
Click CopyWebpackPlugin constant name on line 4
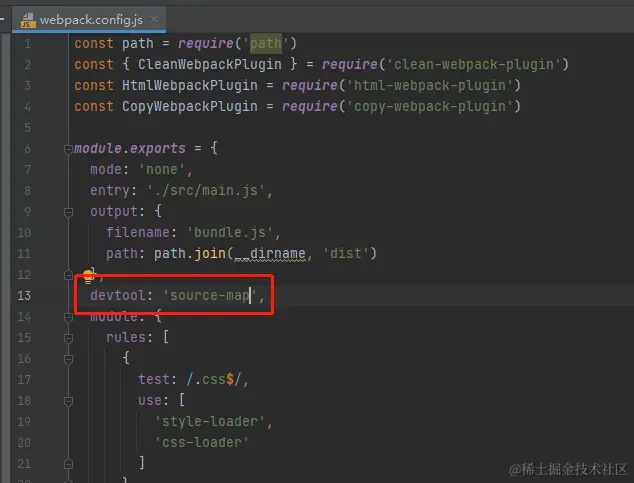(190, 106)
